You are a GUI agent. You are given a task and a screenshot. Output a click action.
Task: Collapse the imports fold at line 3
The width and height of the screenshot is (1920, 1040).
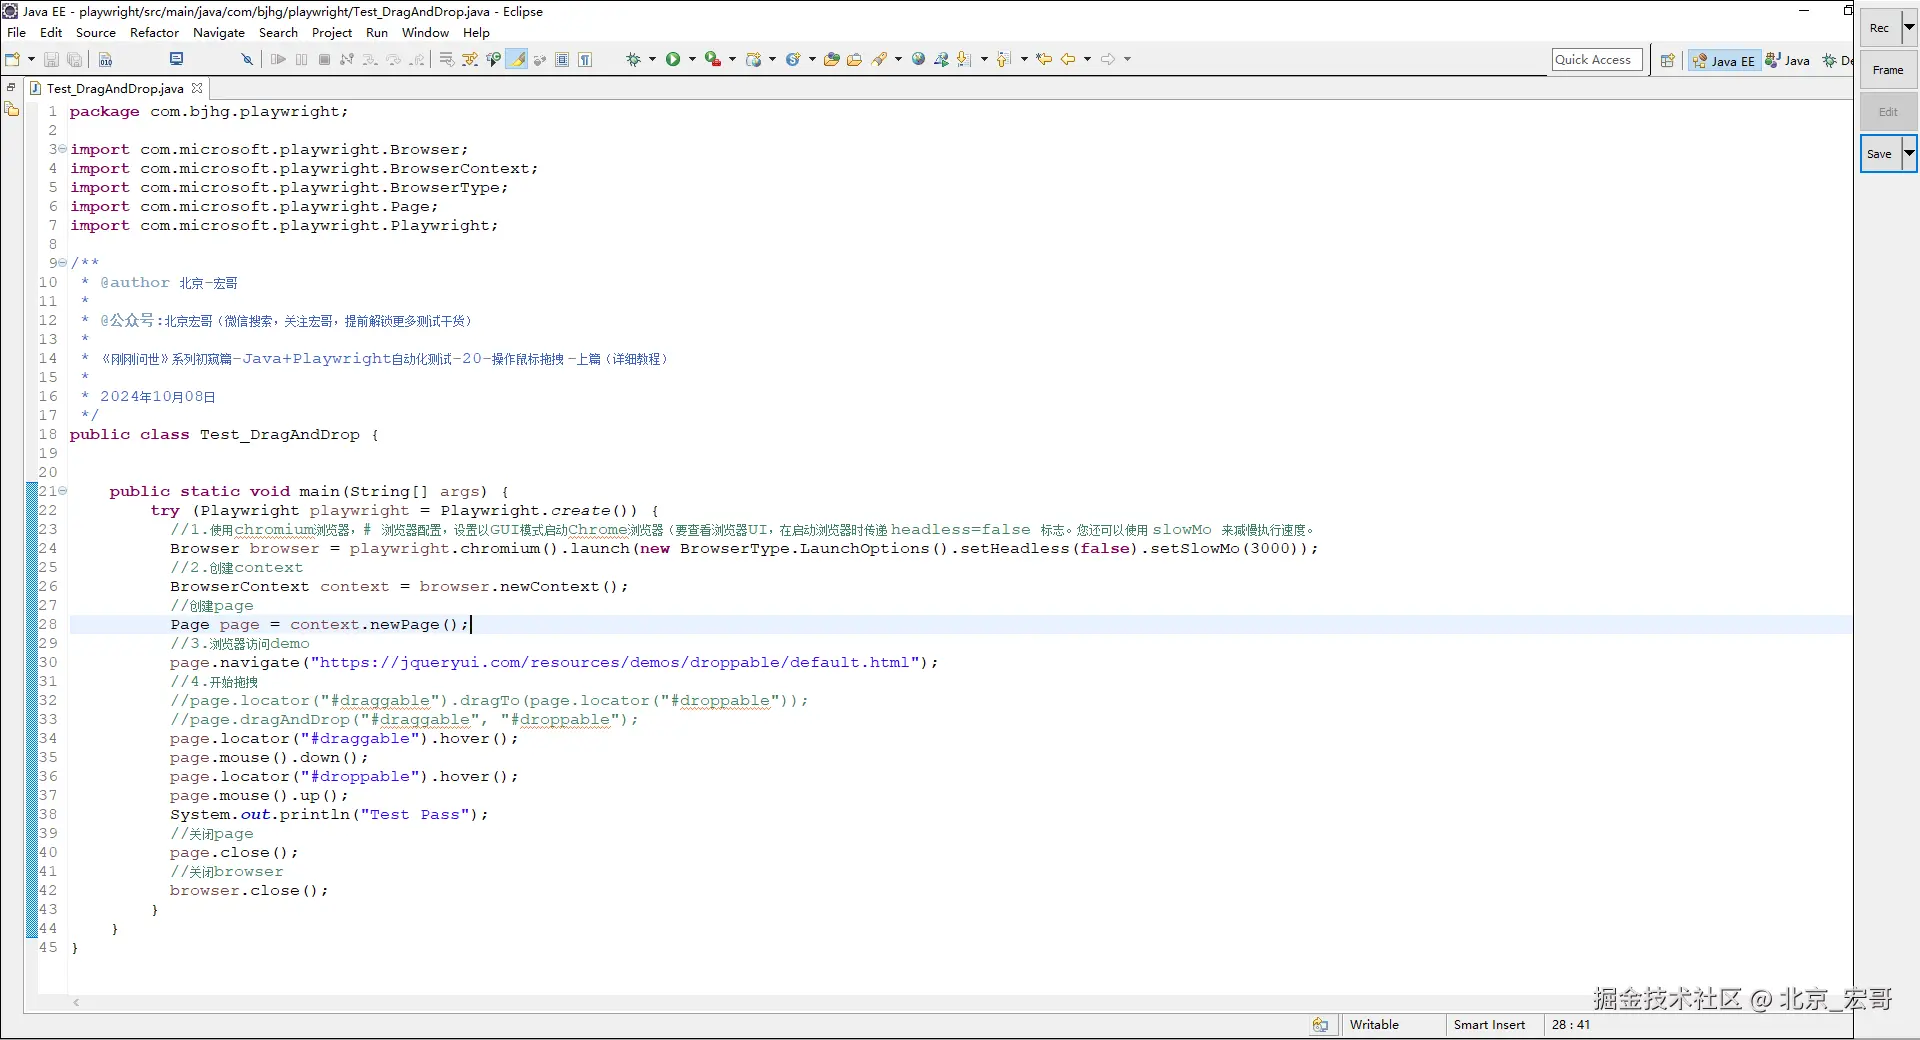click(x=63, y=149)
